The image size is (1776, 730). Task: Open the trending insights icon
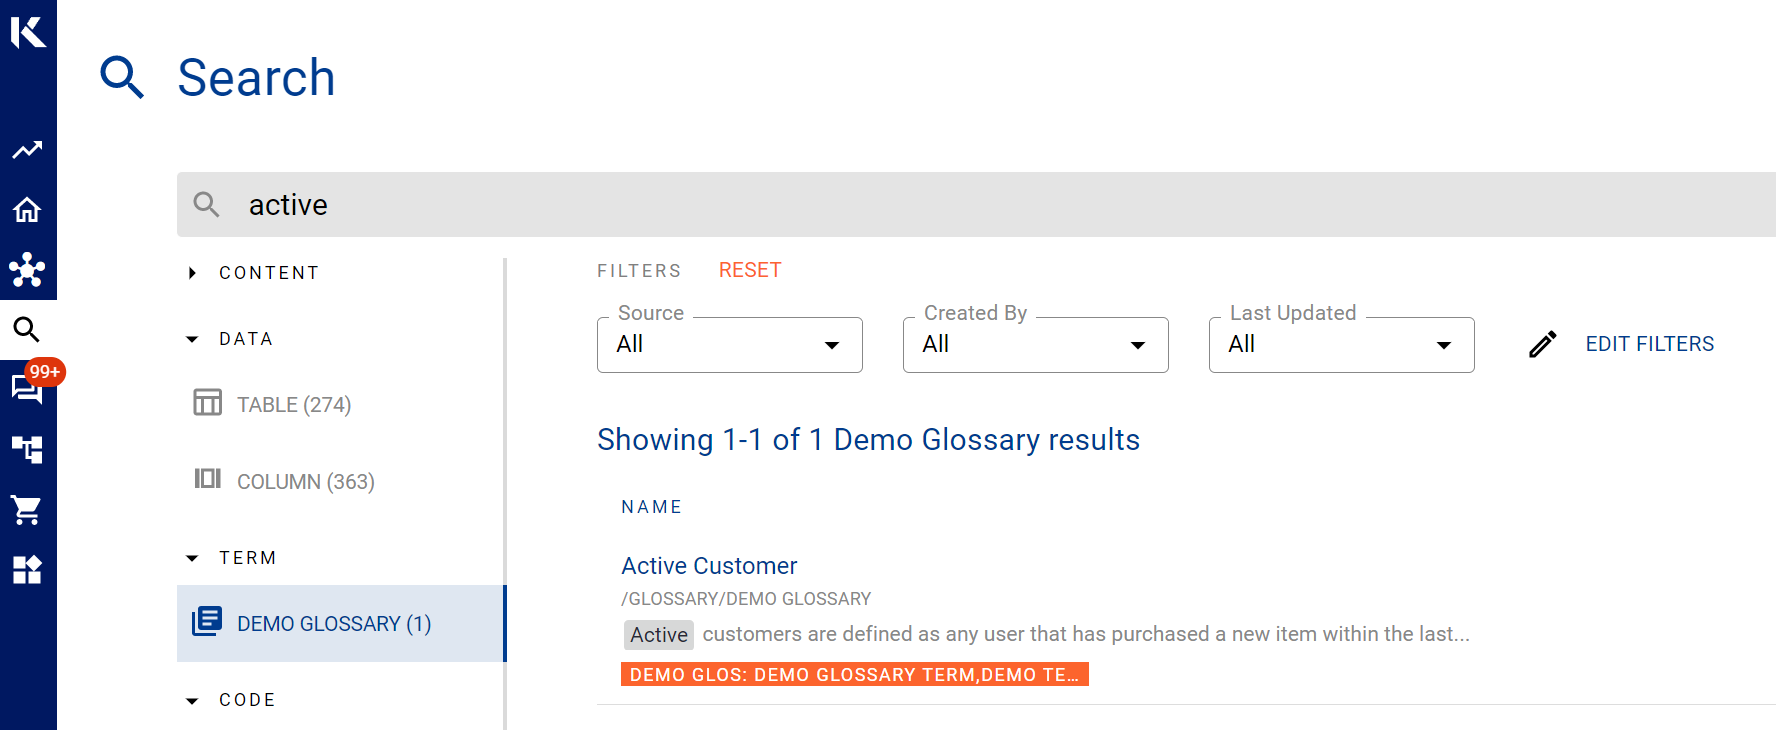click(x=27, y=150)
